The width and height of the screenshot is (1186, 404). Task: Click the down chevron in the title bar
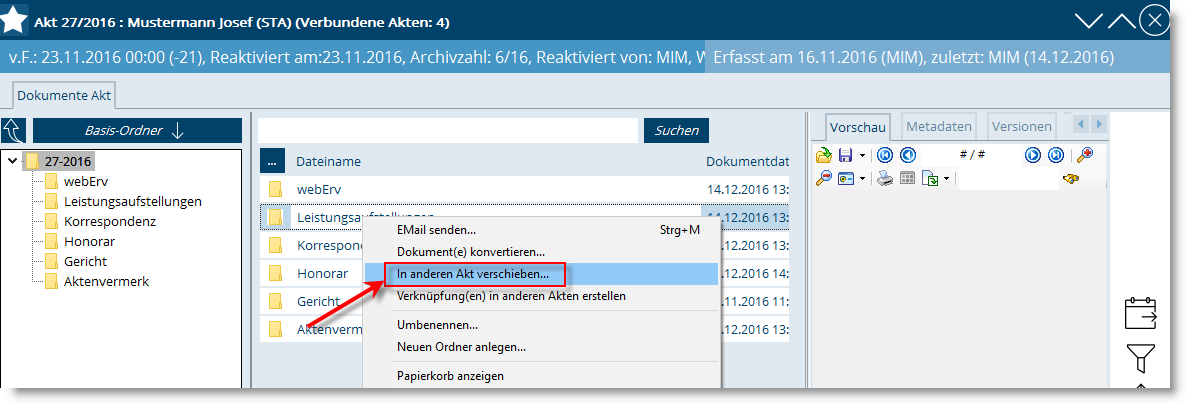[x=1089, y=20]
